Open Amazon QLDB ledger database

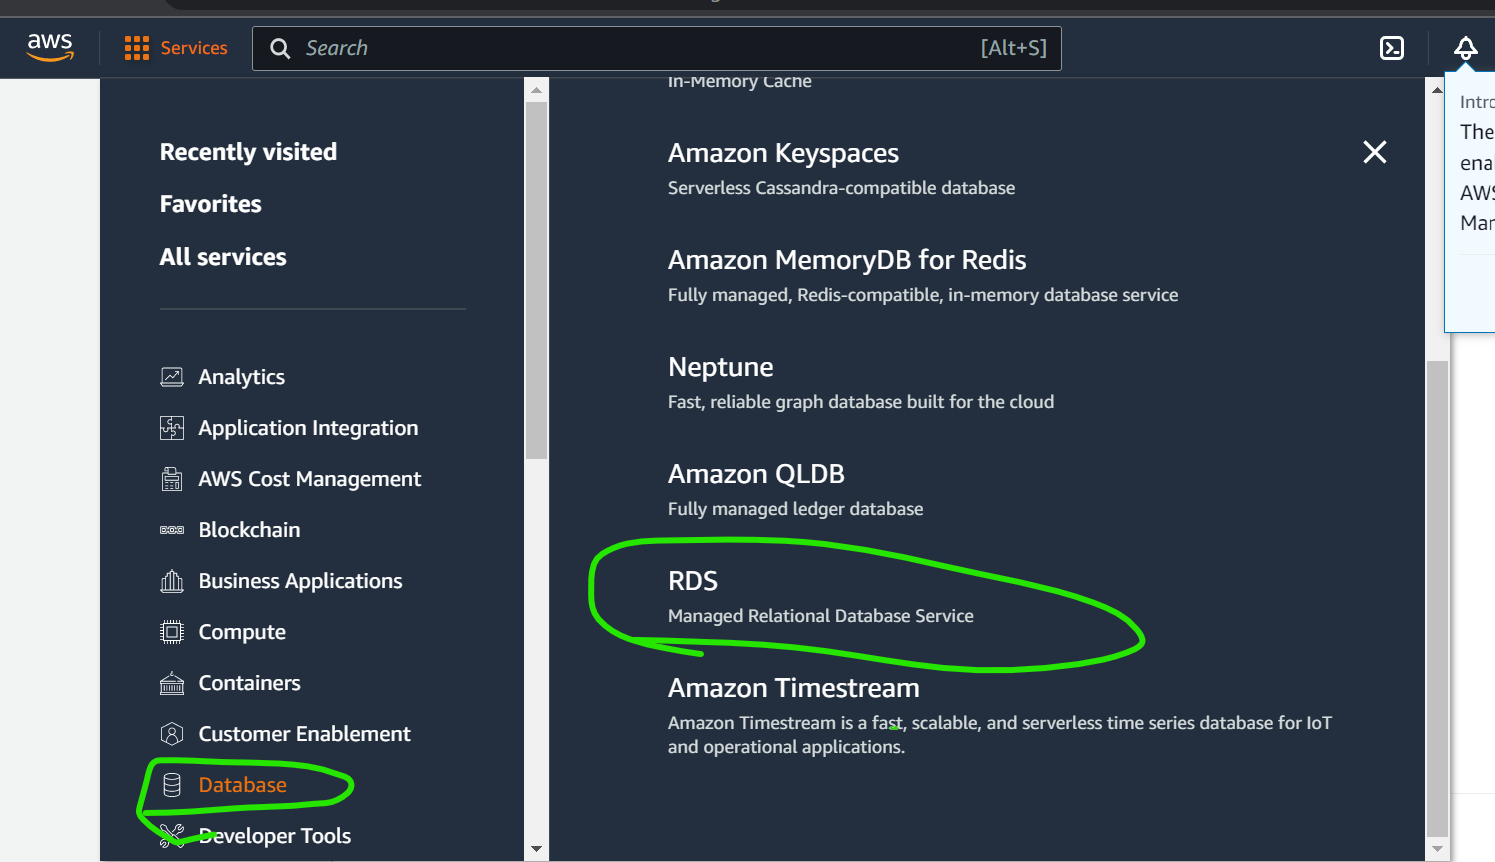[756, 473]
